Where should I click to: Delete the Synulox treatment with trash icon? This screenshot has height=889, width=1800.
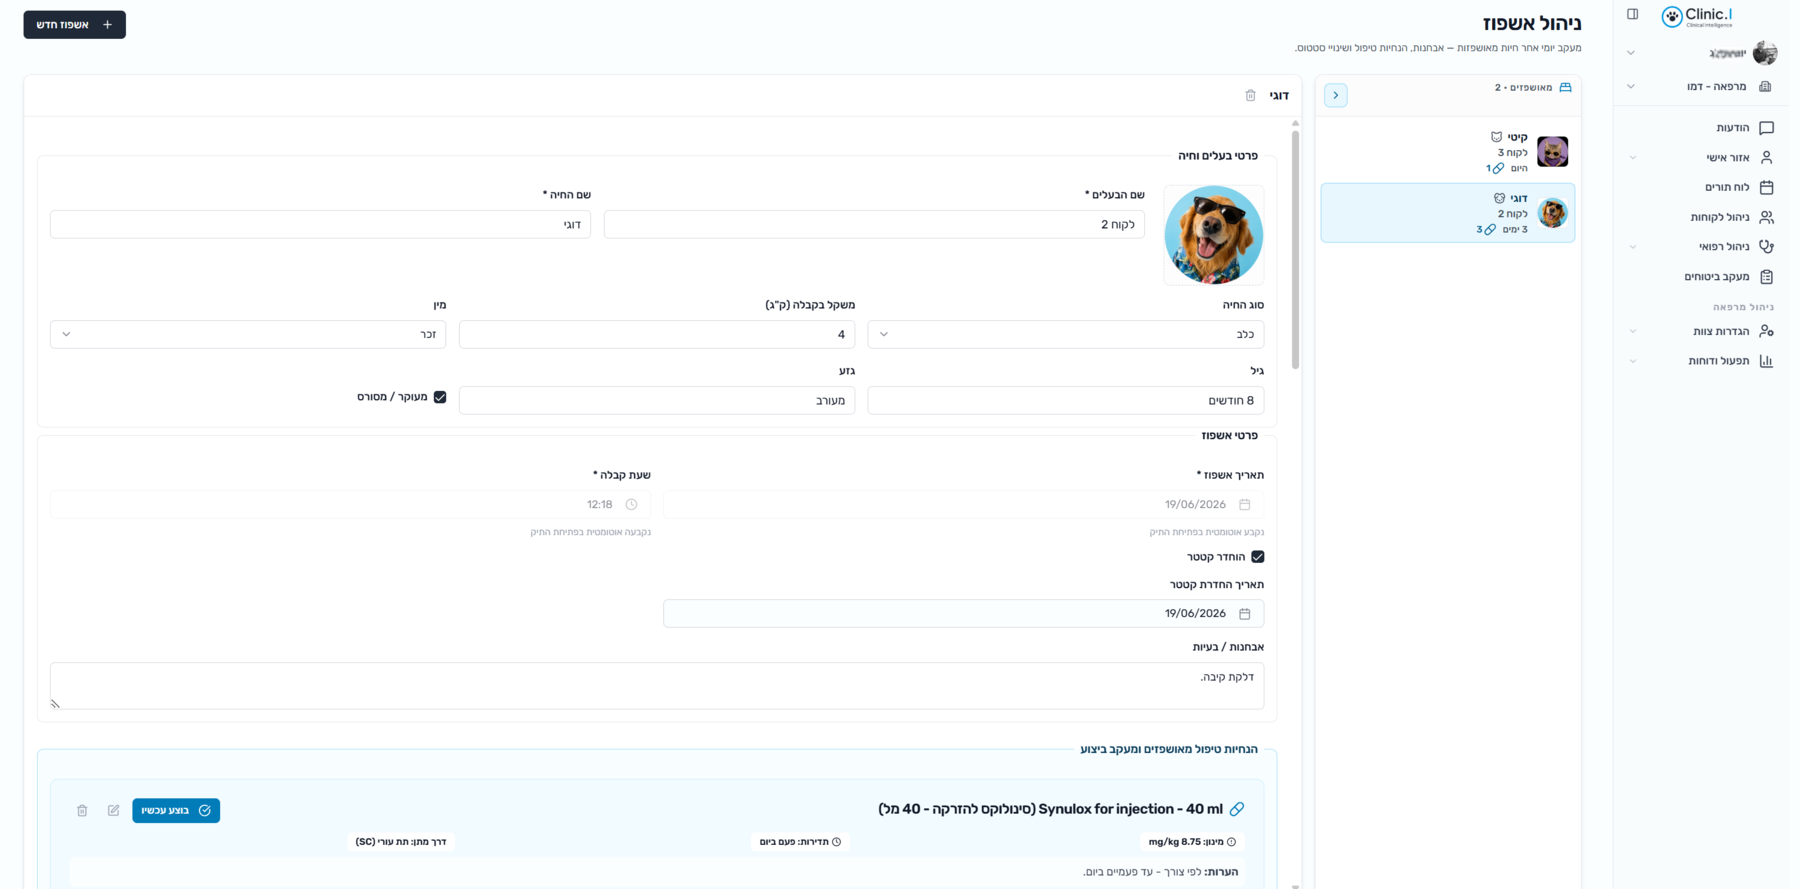point(82,811)
